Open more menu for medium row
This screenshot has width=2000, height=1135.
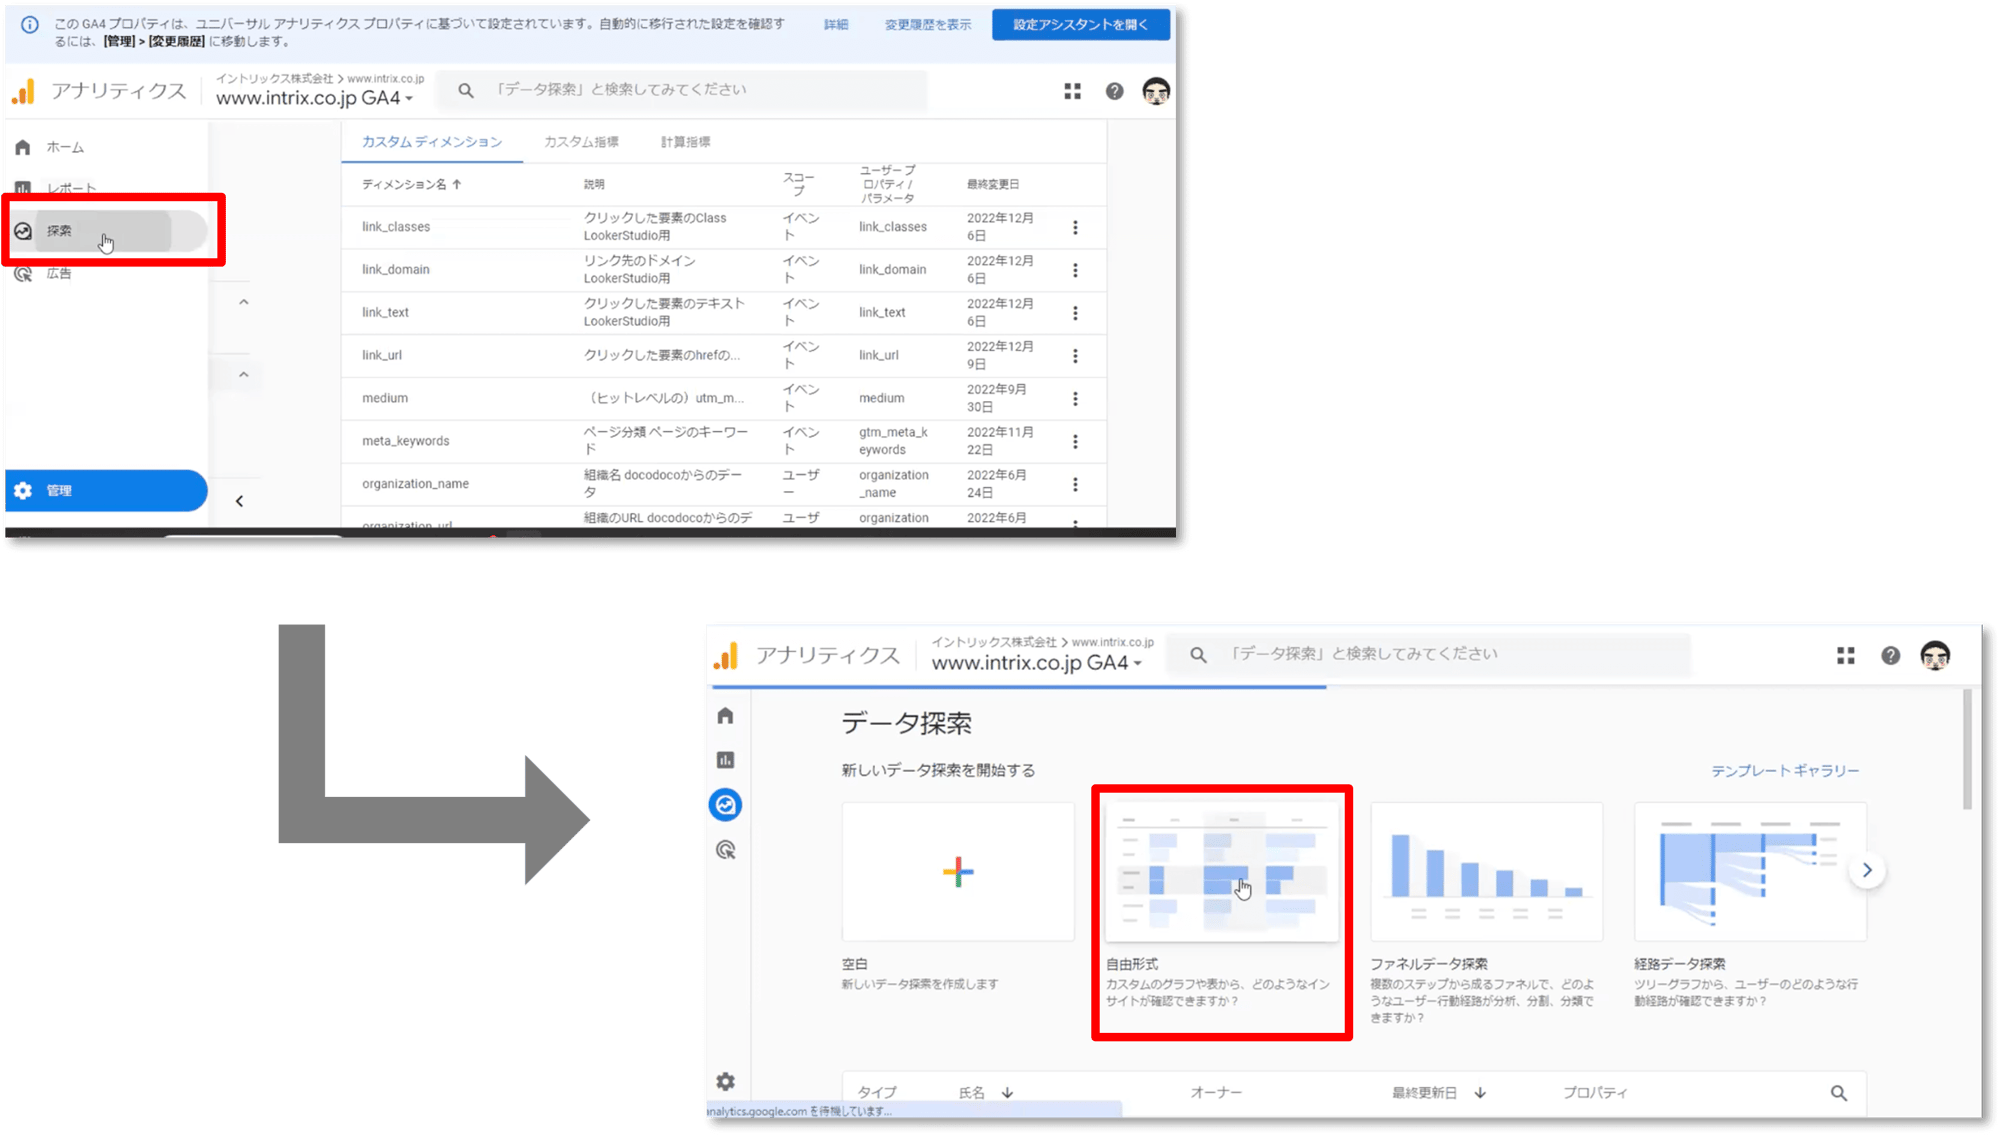pyautogui.click(x=1075, y=399)
